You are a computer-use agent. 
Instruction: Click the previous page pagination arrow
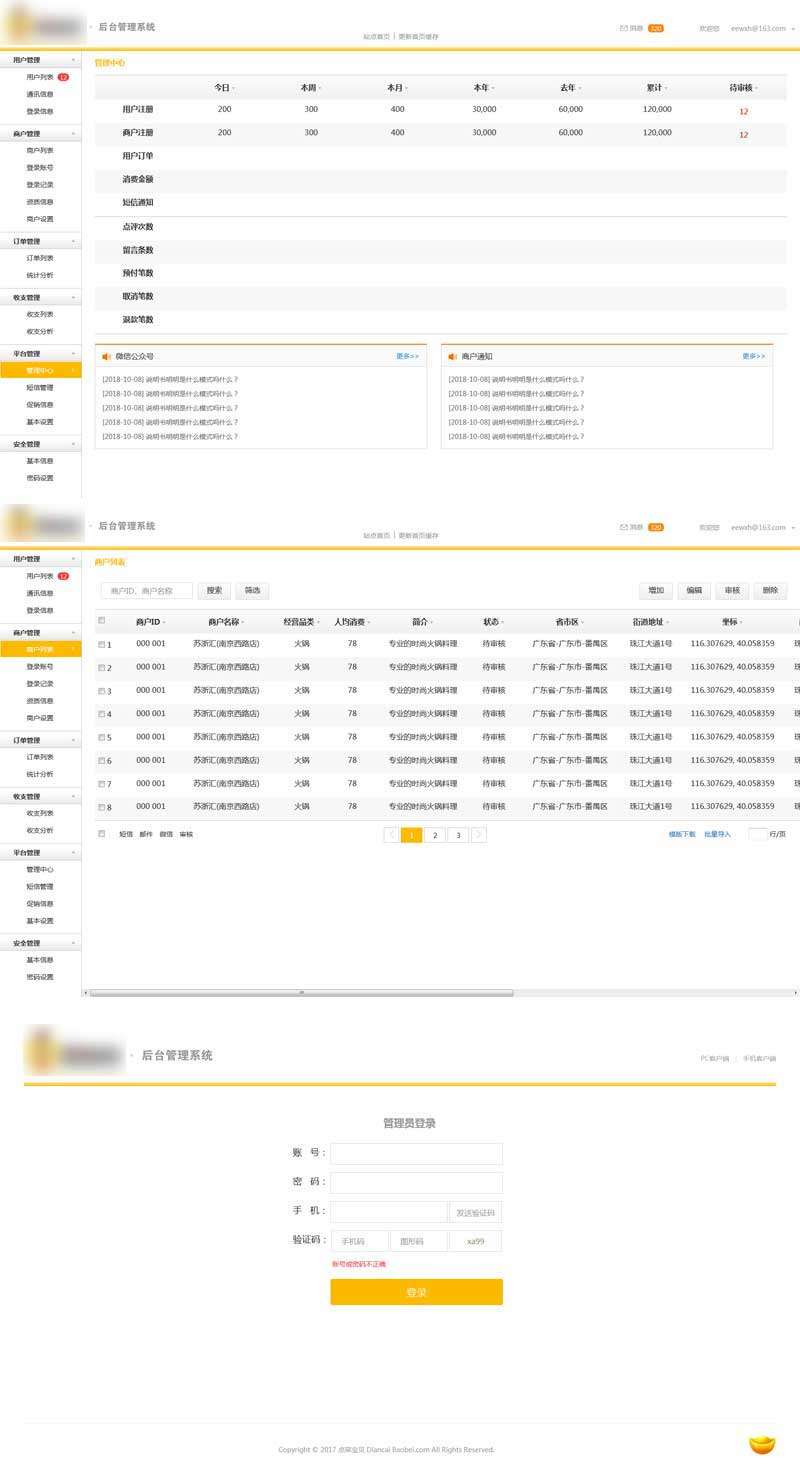(x=391, y=835)
